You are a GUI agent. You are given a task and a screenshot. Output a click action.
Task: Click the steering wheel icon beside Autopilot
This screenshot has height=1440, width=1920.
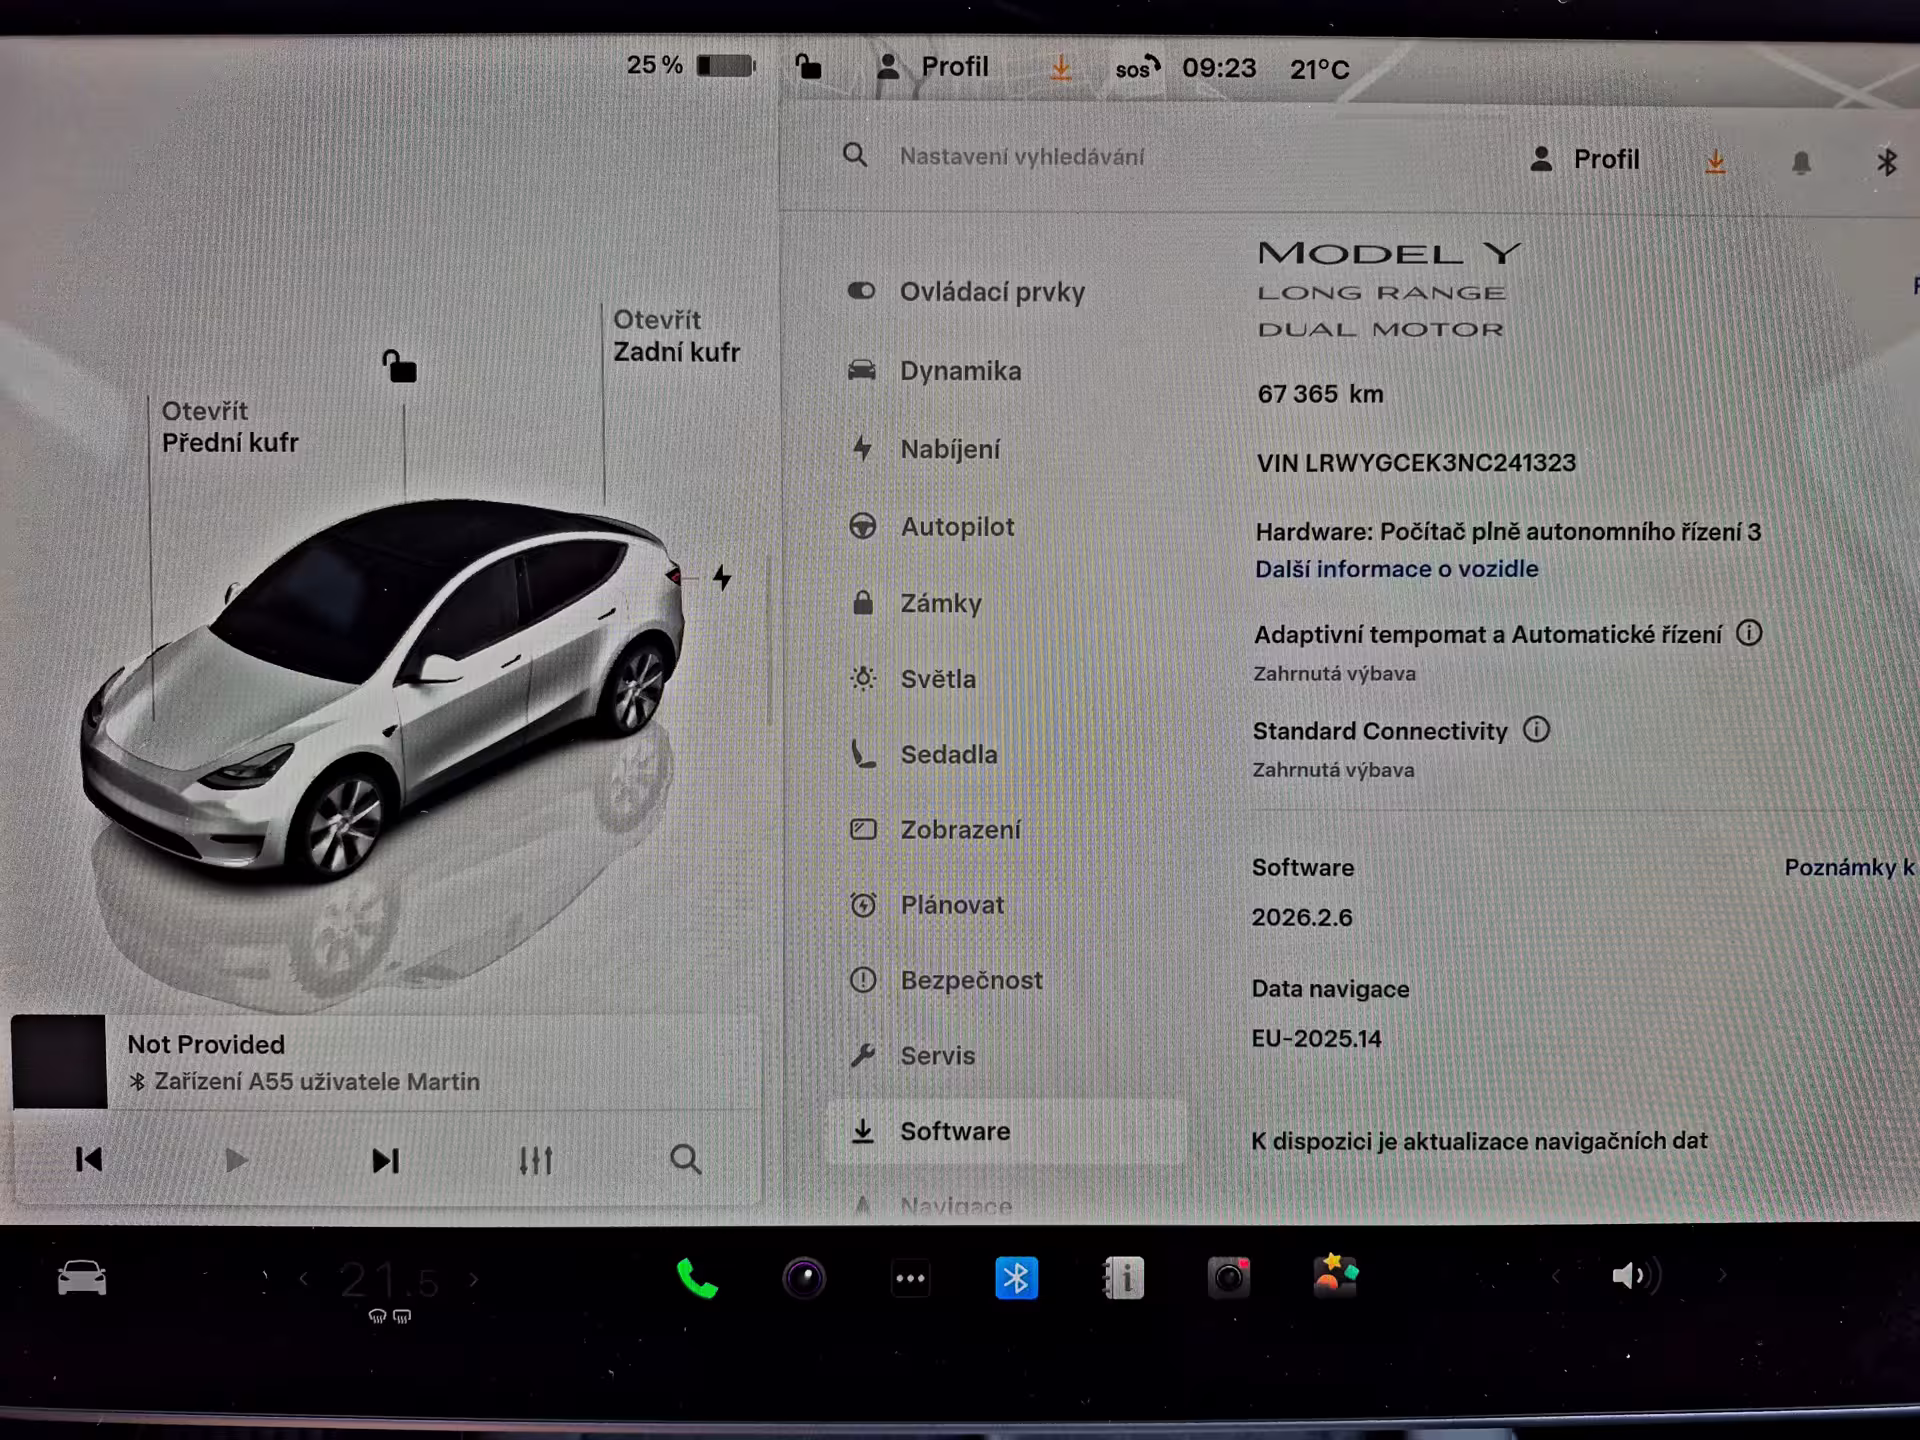862,526
